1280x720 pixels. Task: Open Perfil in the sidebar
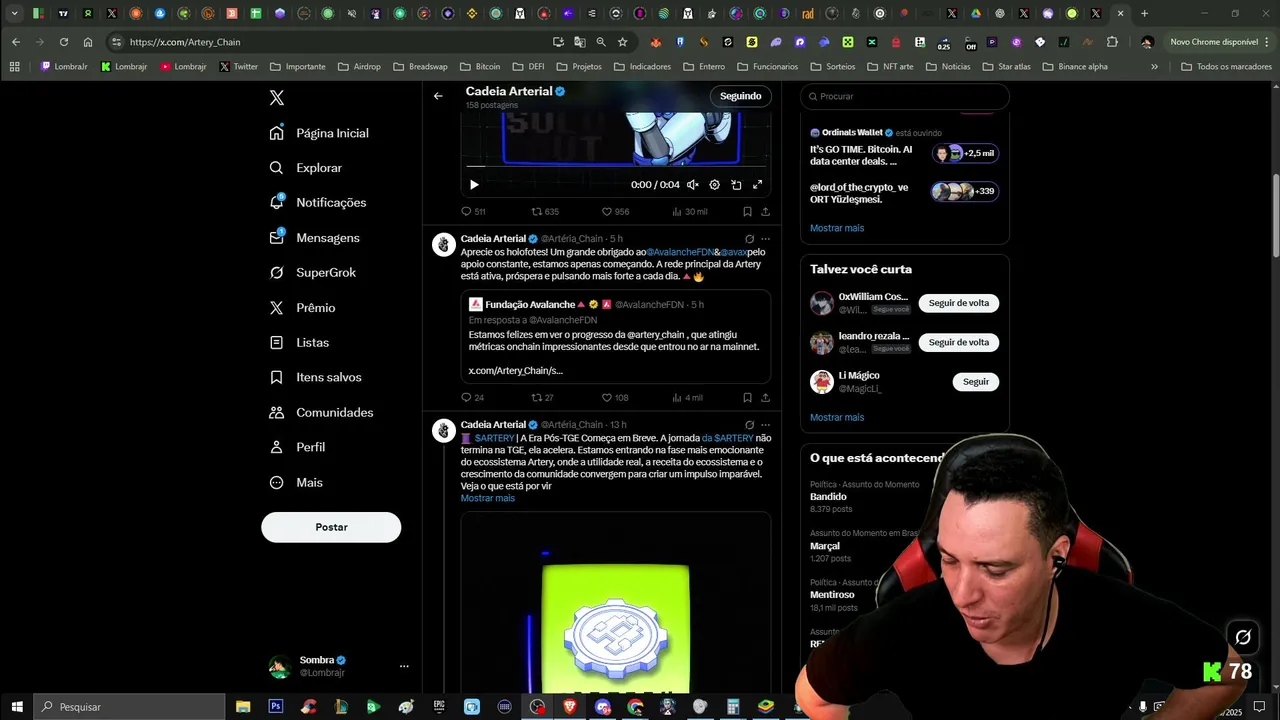[x=297, y=447]
